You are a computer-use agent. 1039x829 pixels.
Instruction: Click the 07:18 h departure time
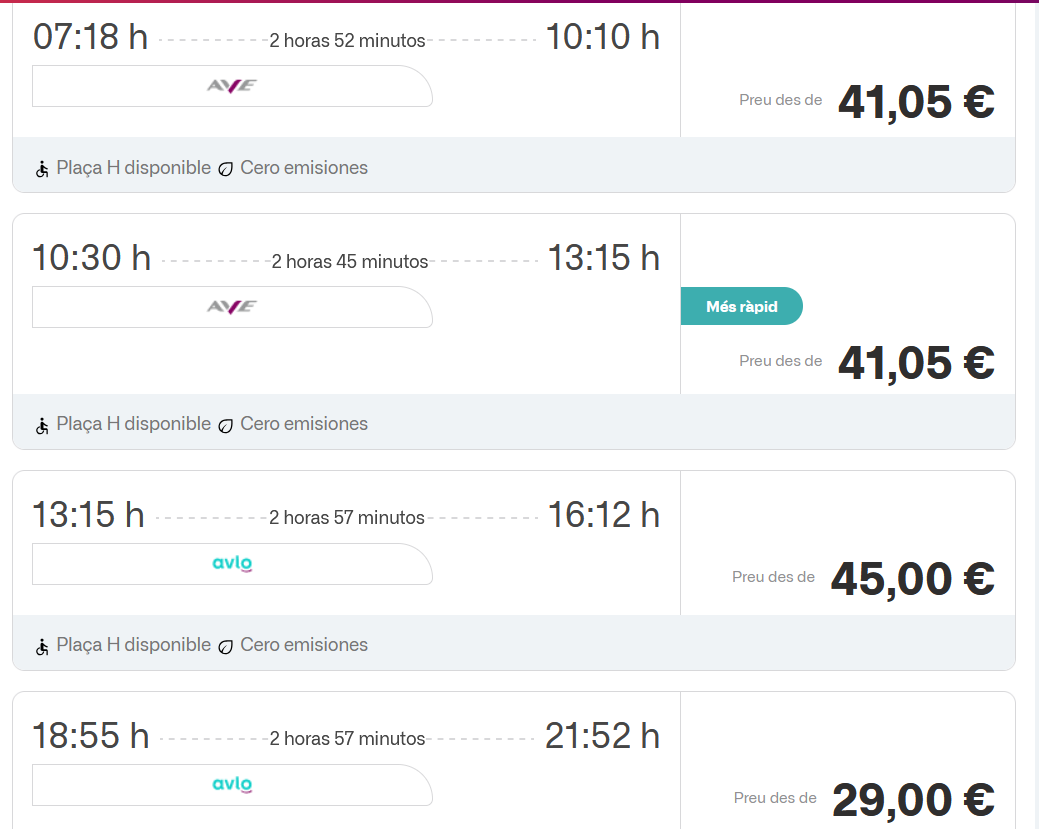pos(90,37)
